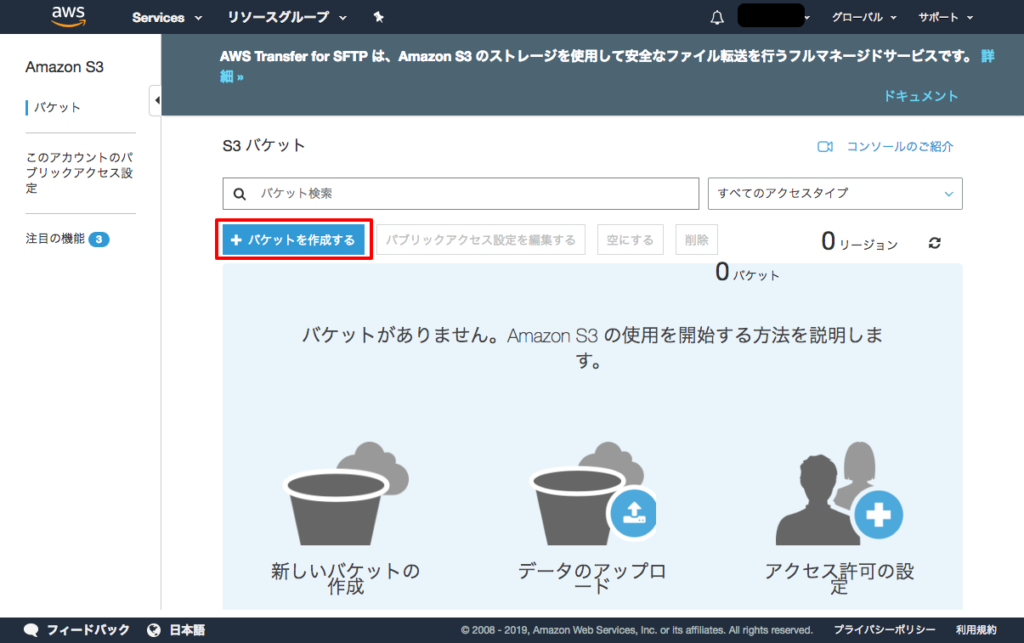The width and height of the screenshot is (1024, 643).
Task: Click the 新しいバケットの作成 caption
Action: [345, 578]
